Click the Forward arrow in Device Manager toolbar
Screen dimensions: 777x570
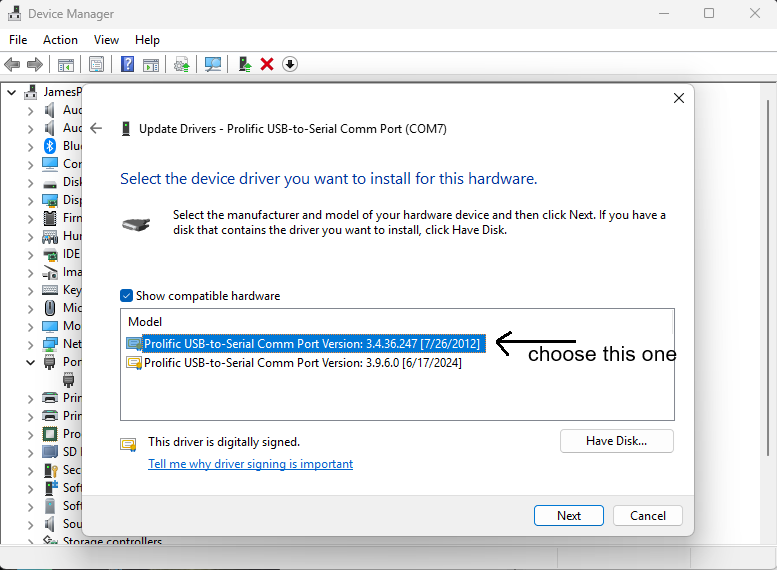click(x=35, y=64)
